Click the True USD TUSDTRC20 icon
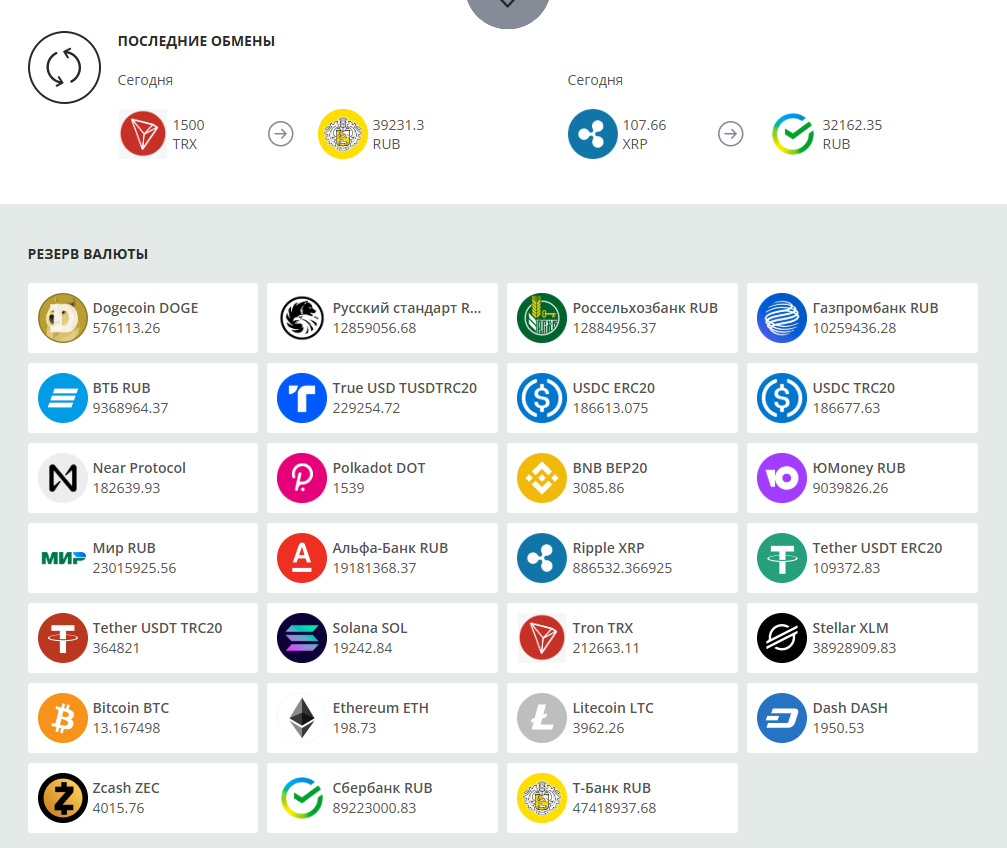Viewport: 1007px width, 848px height. [302, 398]
